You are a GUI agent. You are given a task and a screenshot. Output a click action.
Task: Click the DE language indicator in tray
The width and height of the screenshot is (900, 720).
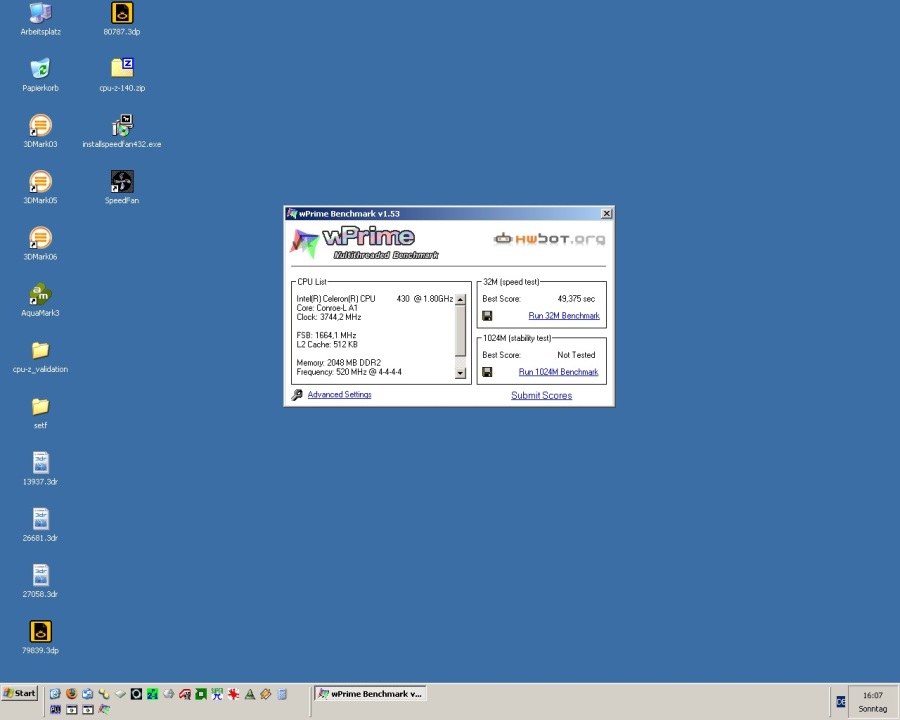(841, 702)
